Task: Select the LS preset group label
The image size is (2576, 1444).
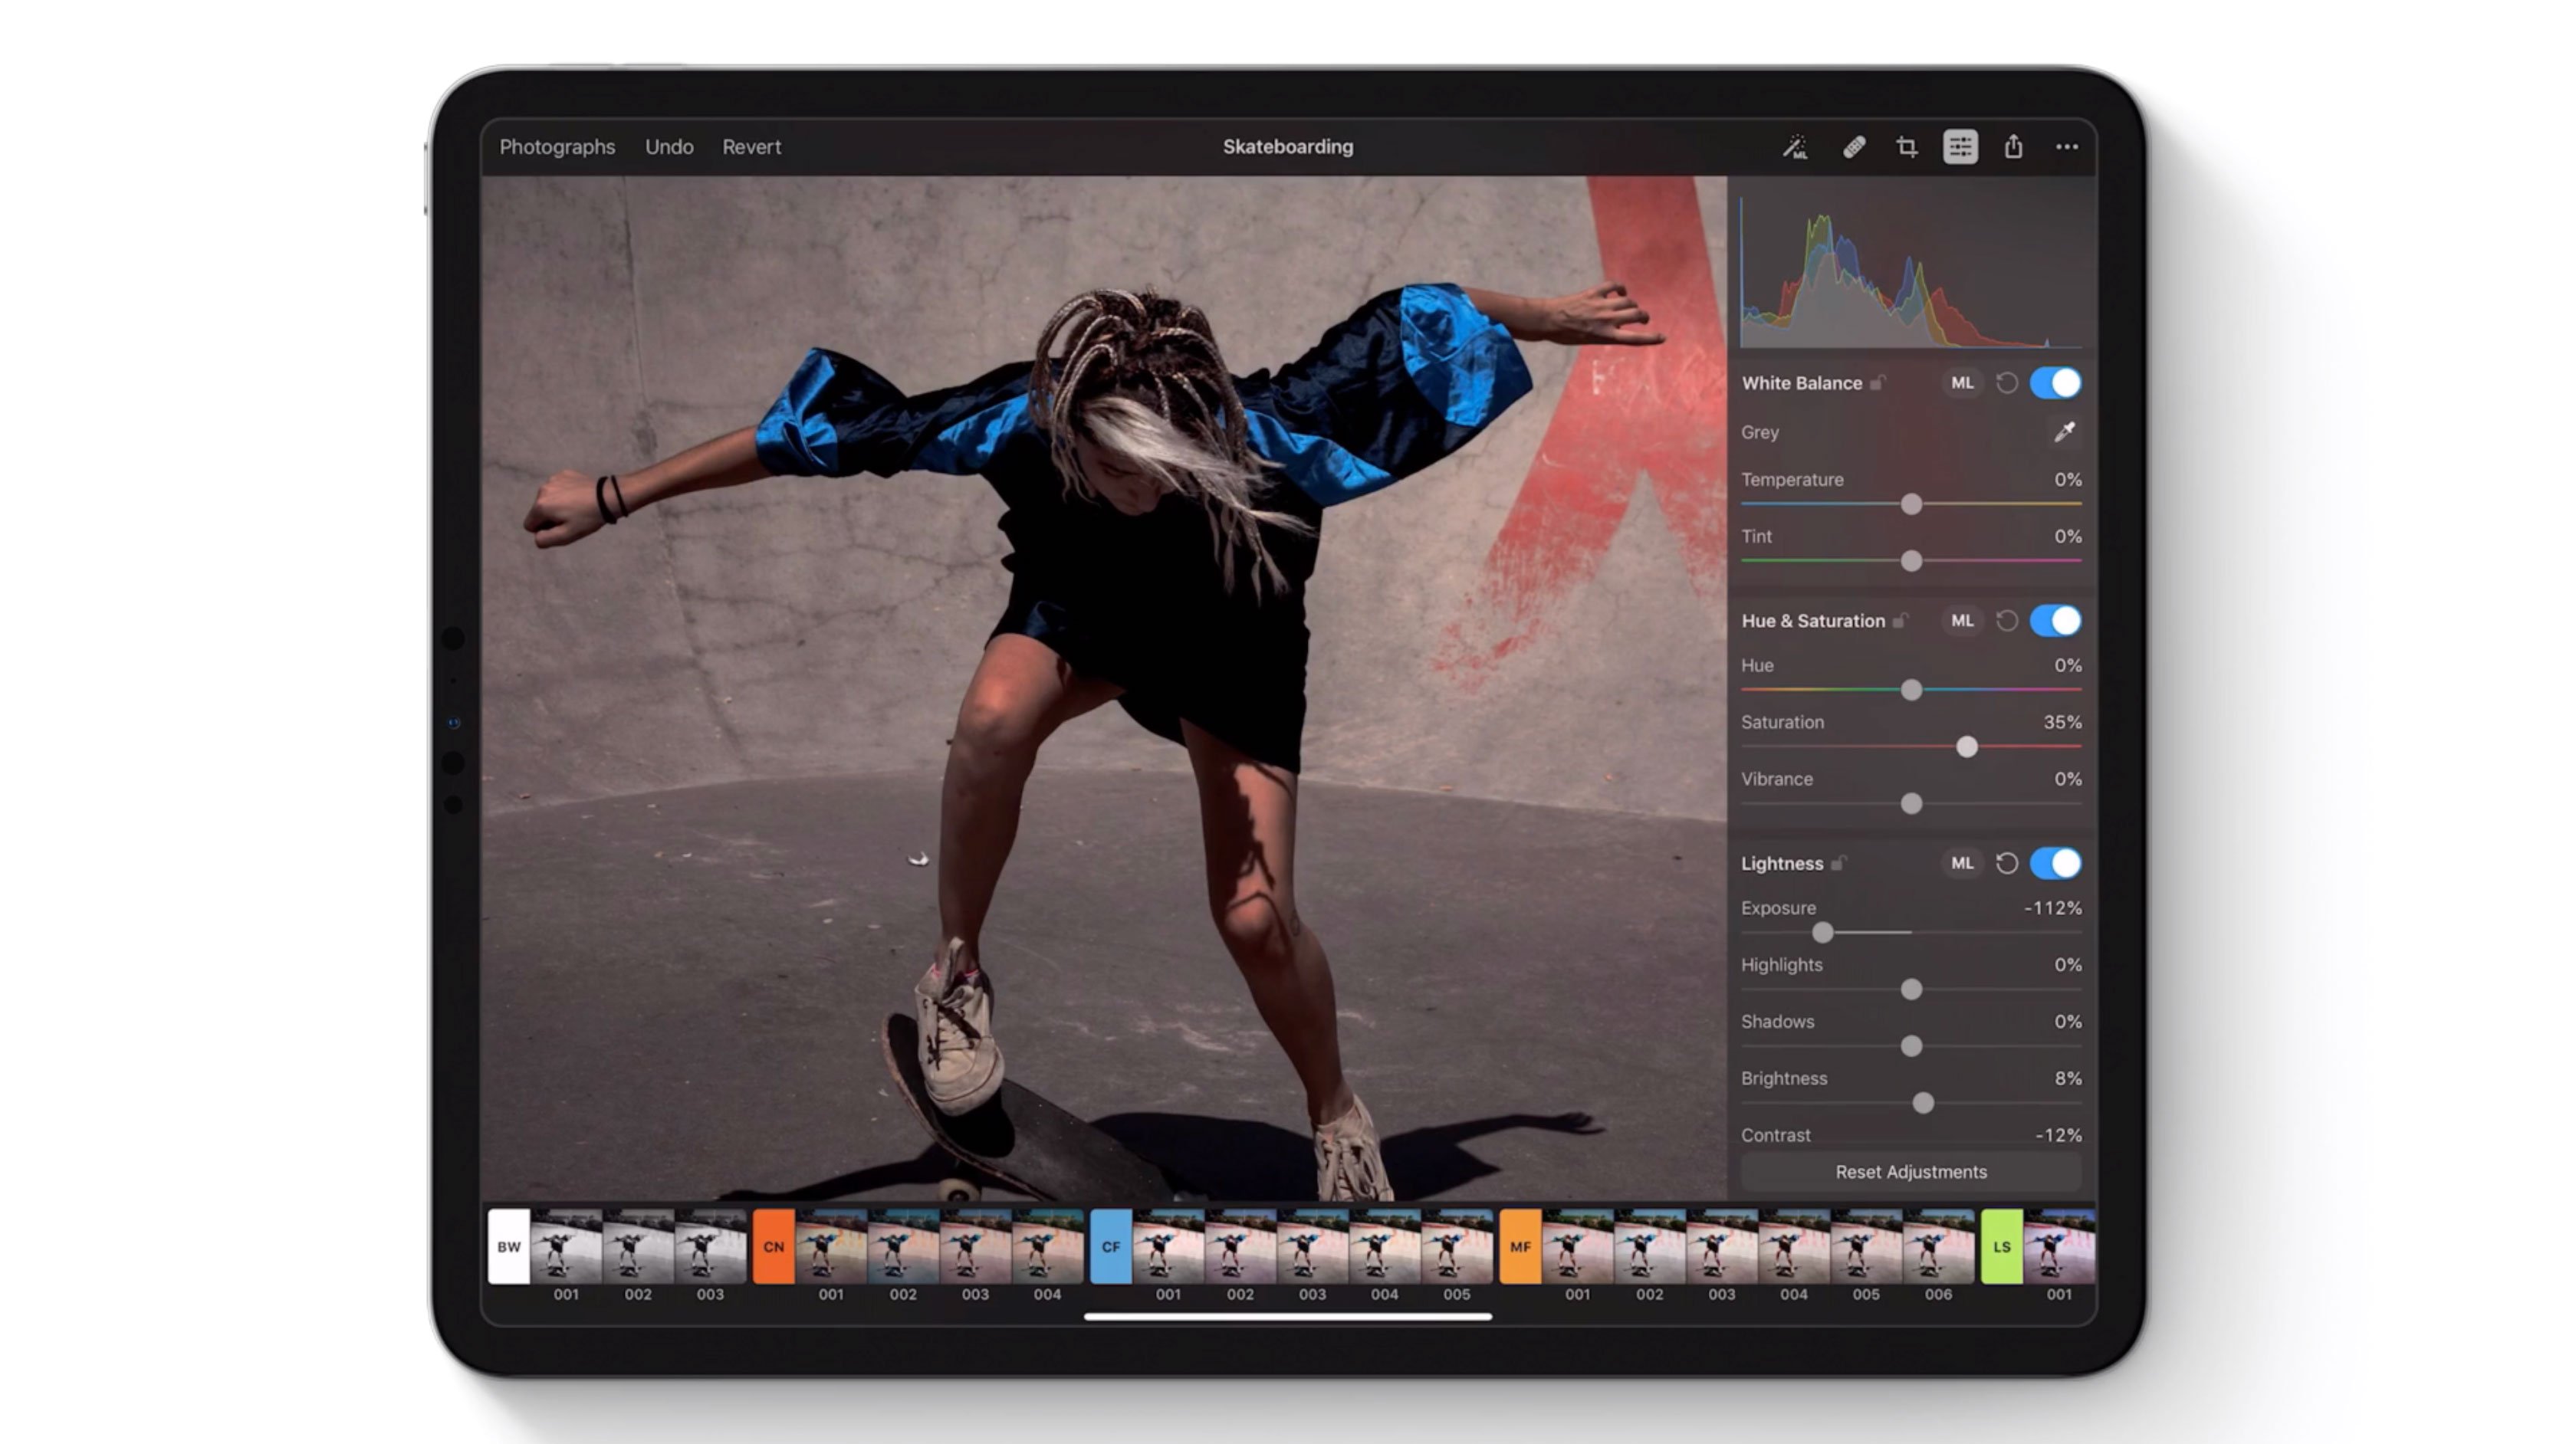Action: tap(2001, 1247)
